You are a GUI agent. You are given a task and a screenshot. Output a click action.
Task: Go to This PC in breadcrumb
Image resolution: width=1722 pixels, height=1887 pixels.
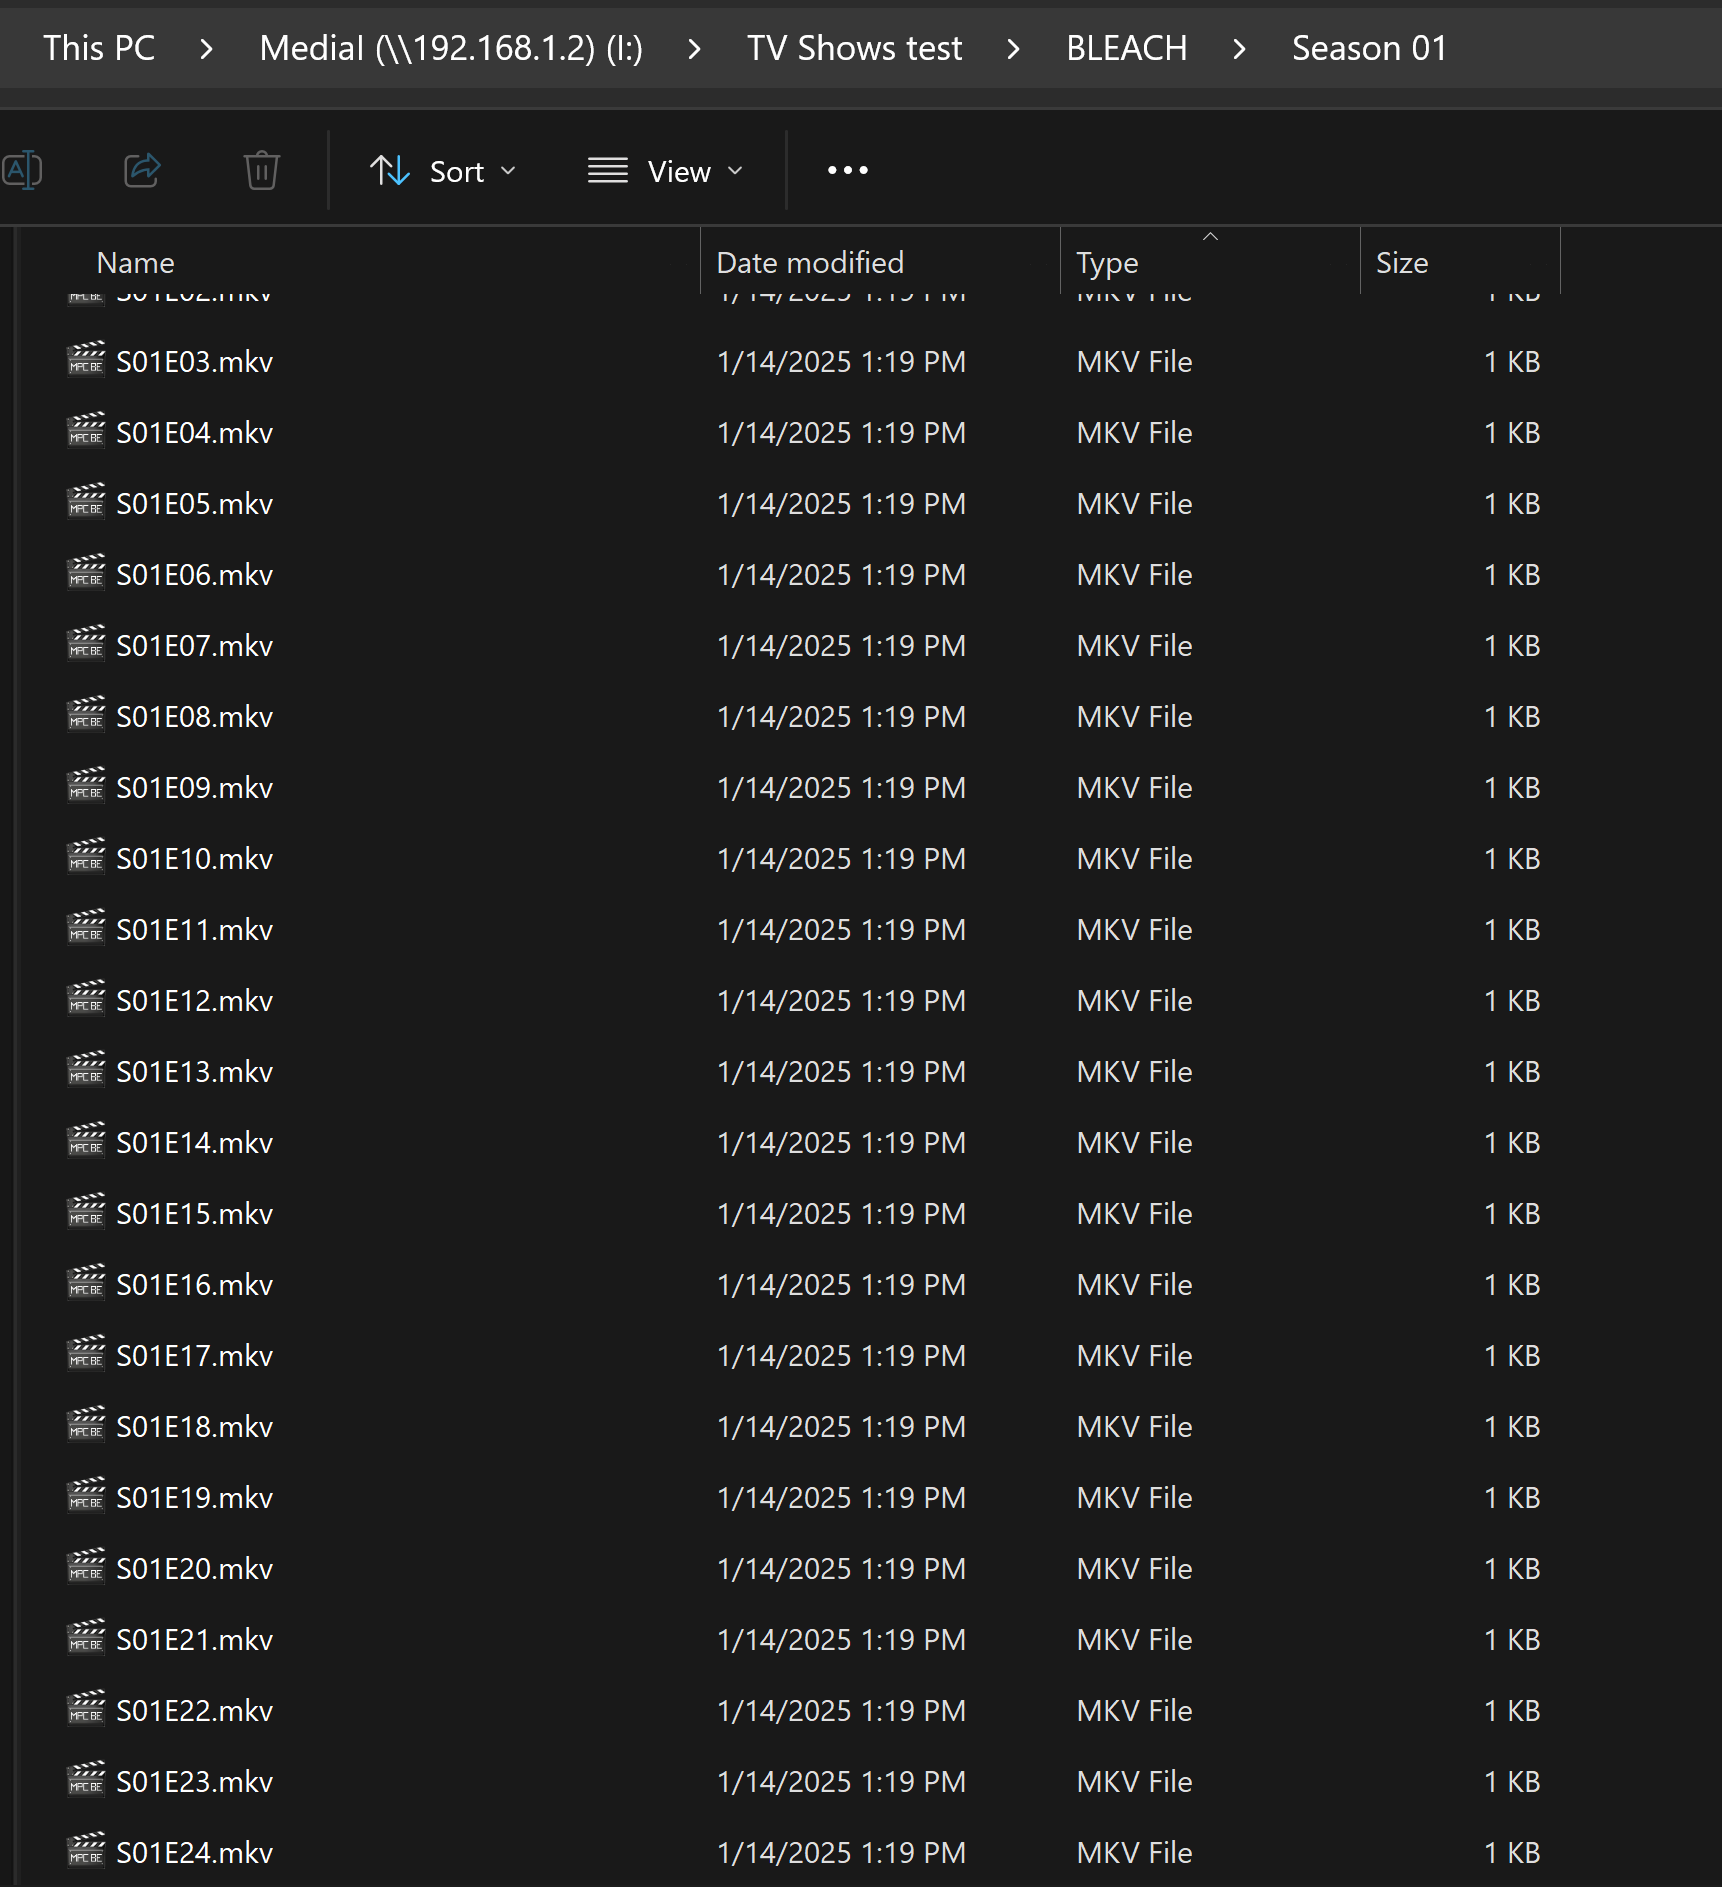tap(99, 48)
